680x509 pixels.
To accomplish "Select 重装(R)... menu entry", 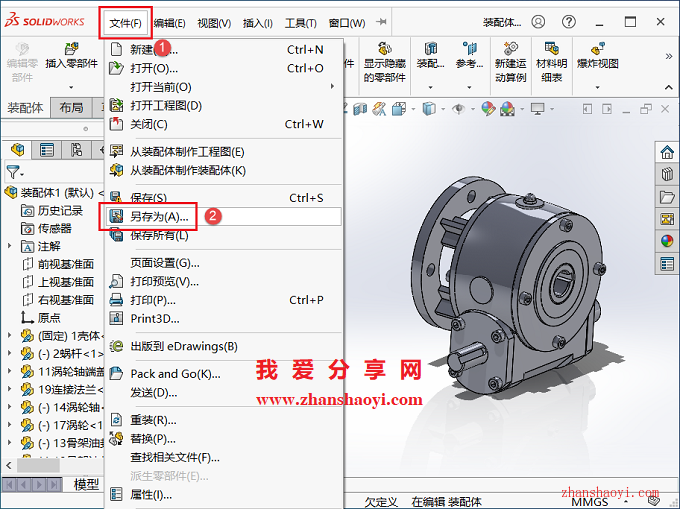I will 224,420.
